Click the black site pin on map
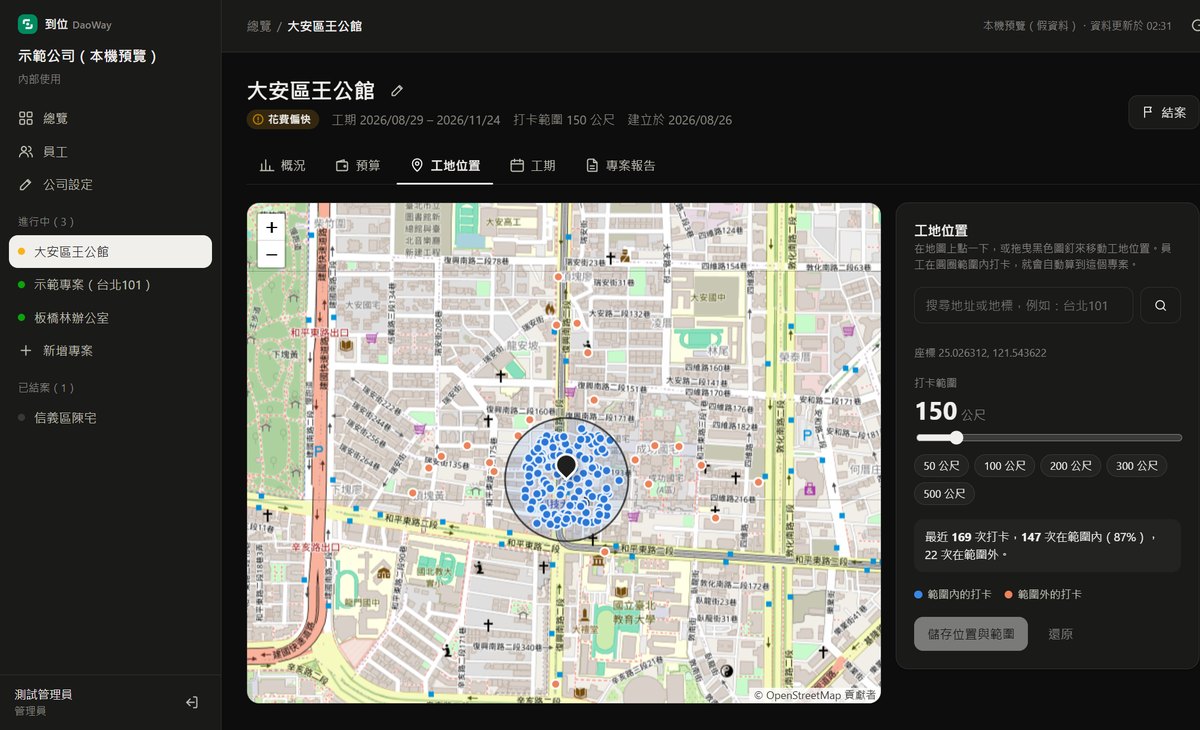Image resolution: width=1200 pixels, height=730 pixels. (566, 467)
